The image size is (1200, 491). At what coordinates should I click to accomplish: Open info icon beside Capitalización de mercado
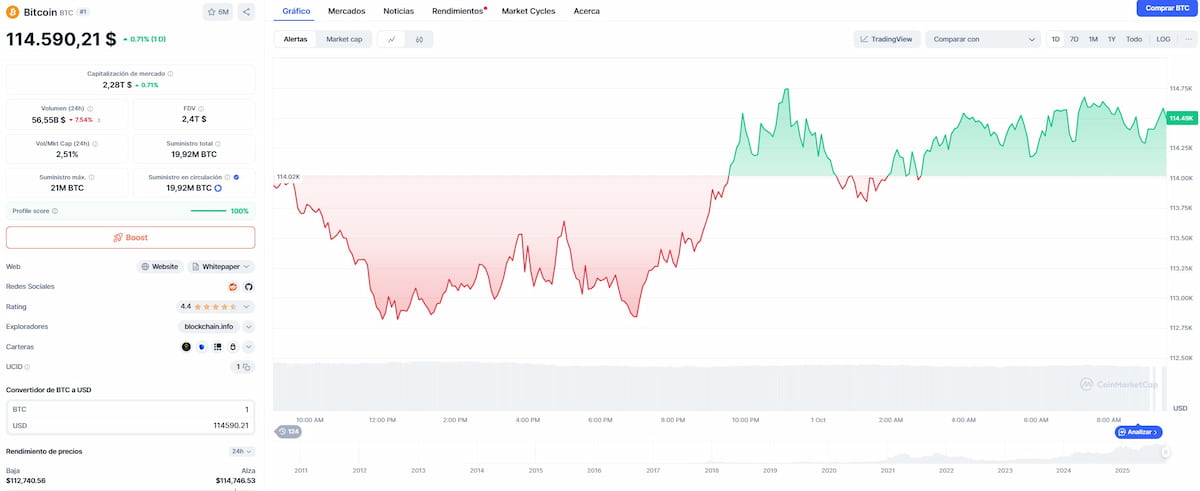(x=171, y=74)
